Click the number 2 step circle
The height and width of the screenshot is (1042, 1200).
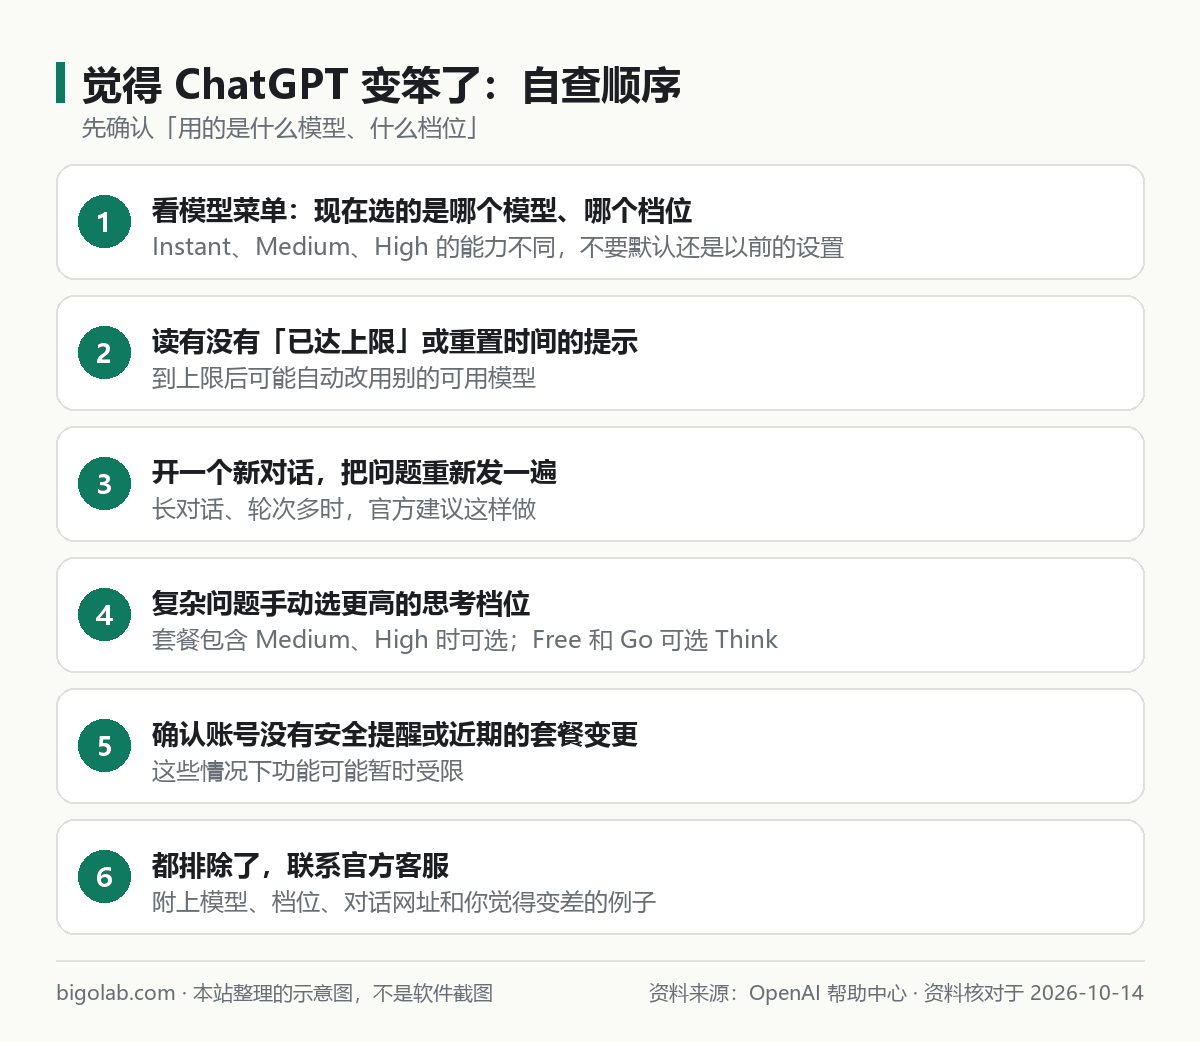click(104, 353)
